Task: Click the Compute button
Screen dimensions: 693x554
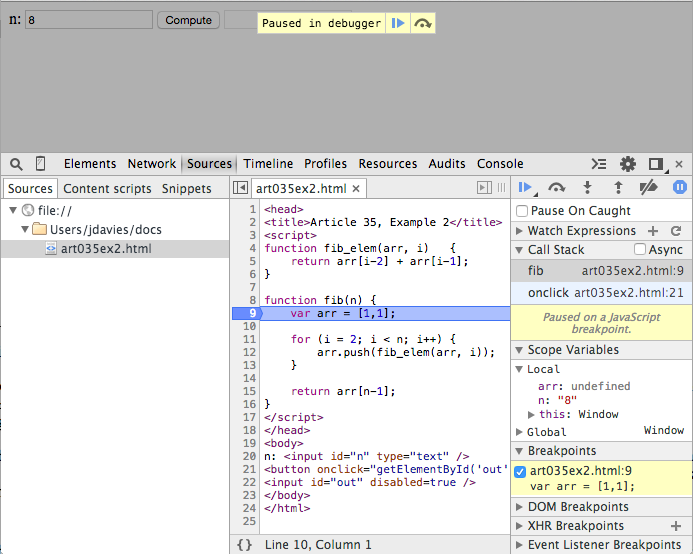Action: [x=188, y=20]
